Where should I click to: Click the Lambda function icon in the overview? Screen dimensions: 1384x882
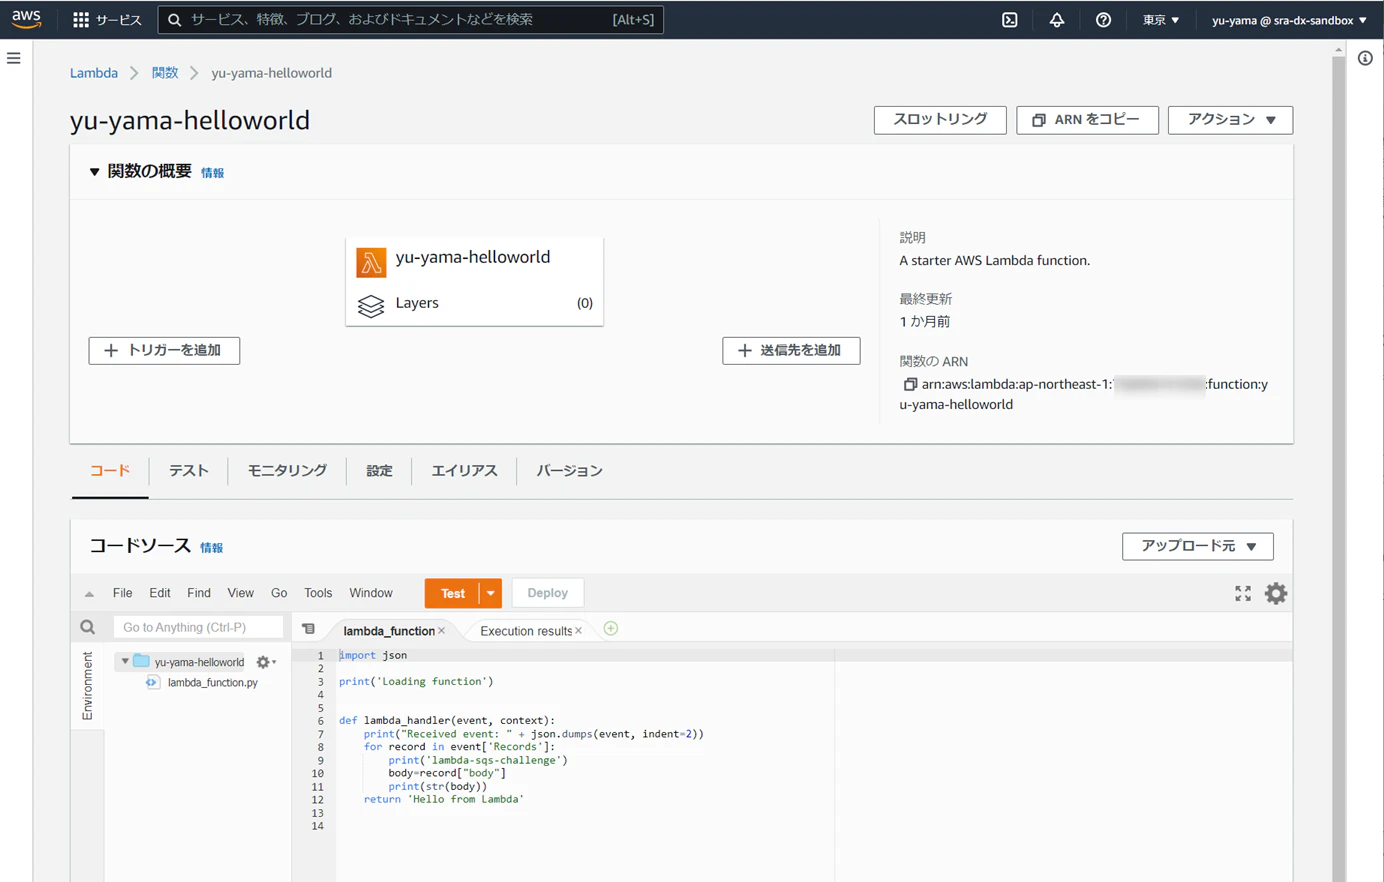371,262
